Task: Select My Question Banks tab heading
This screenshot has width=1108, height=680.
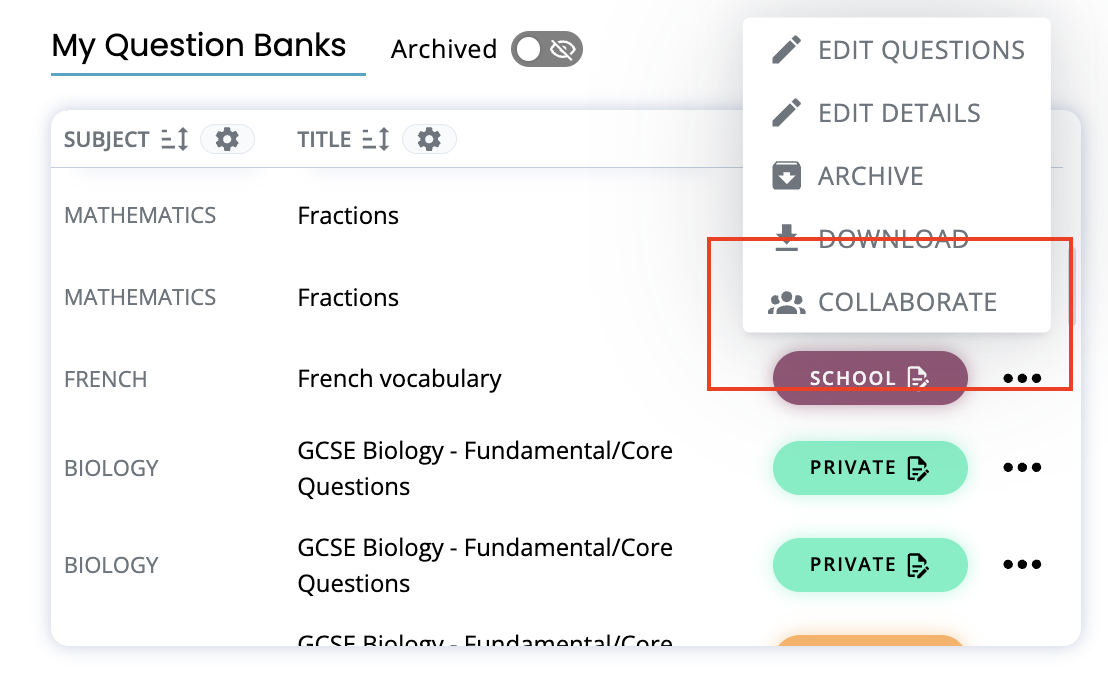Action: coord(199,46)
